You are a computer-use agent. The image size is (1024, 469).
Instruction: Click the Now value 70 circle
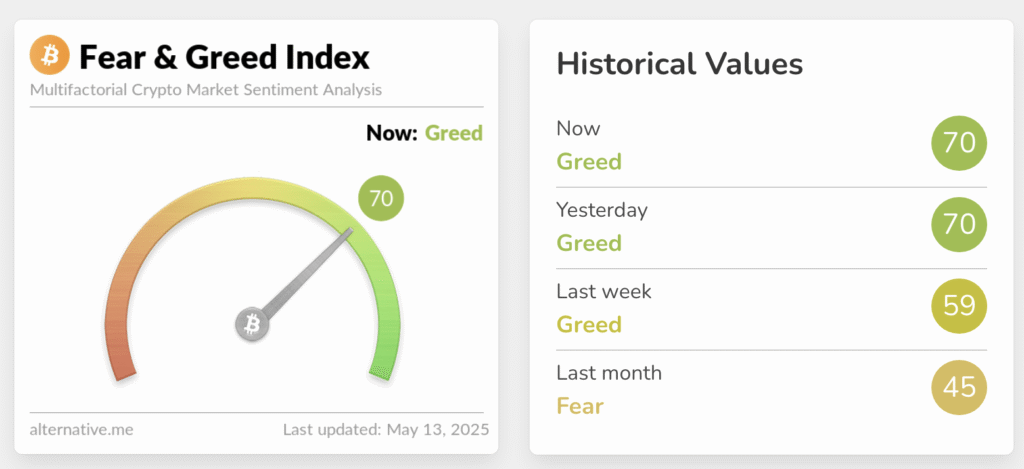(x=959, y=143)
